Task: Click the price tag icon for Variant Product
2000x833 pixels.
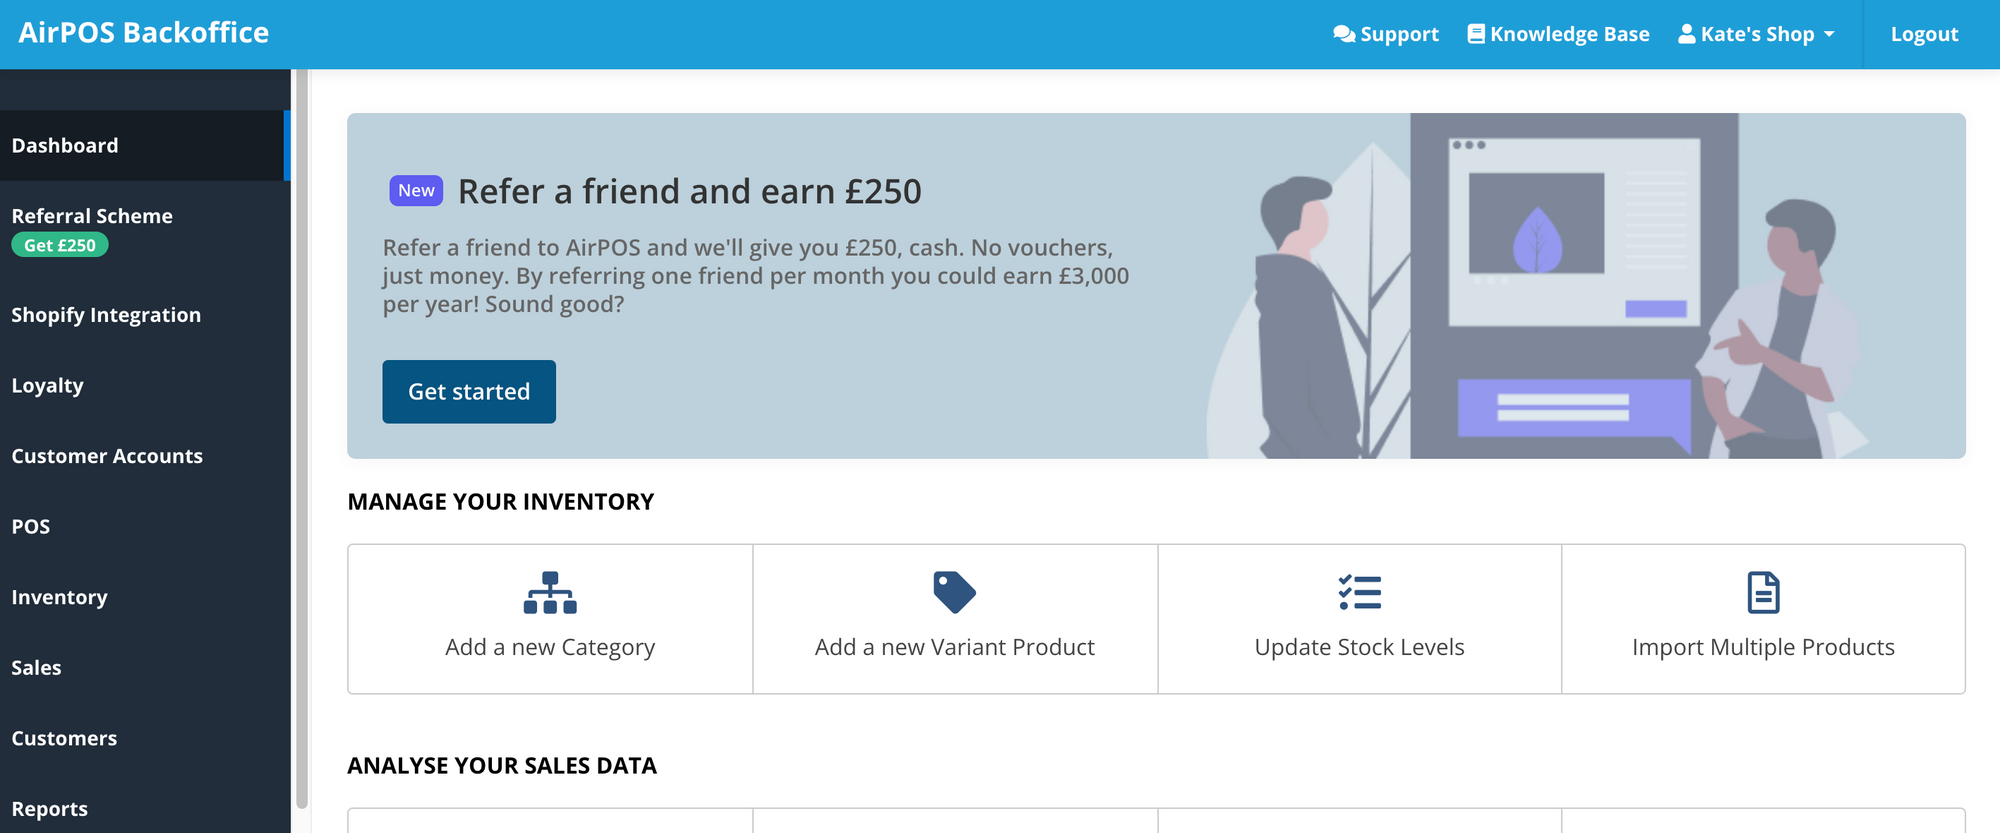Action: 953,590
